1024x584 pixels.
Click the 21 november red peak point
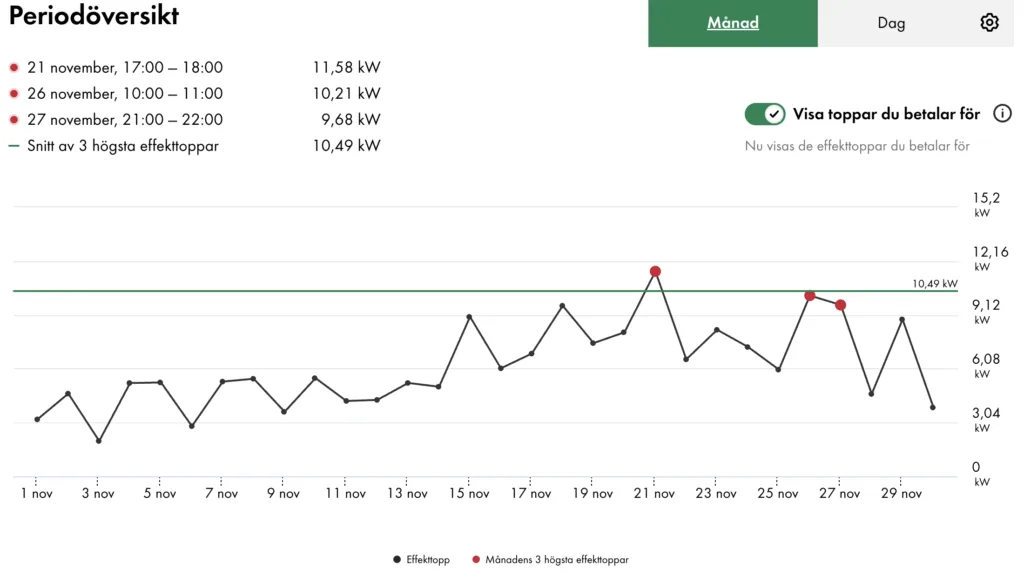click(x=655, y=271)
